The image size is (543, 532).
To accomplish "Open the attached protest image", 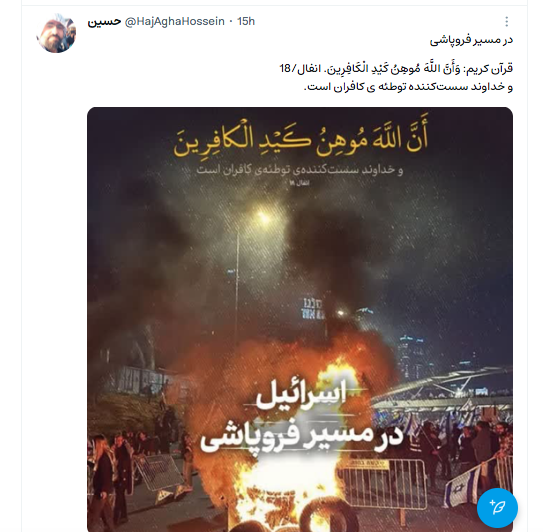I will click(x=300, y=319).
